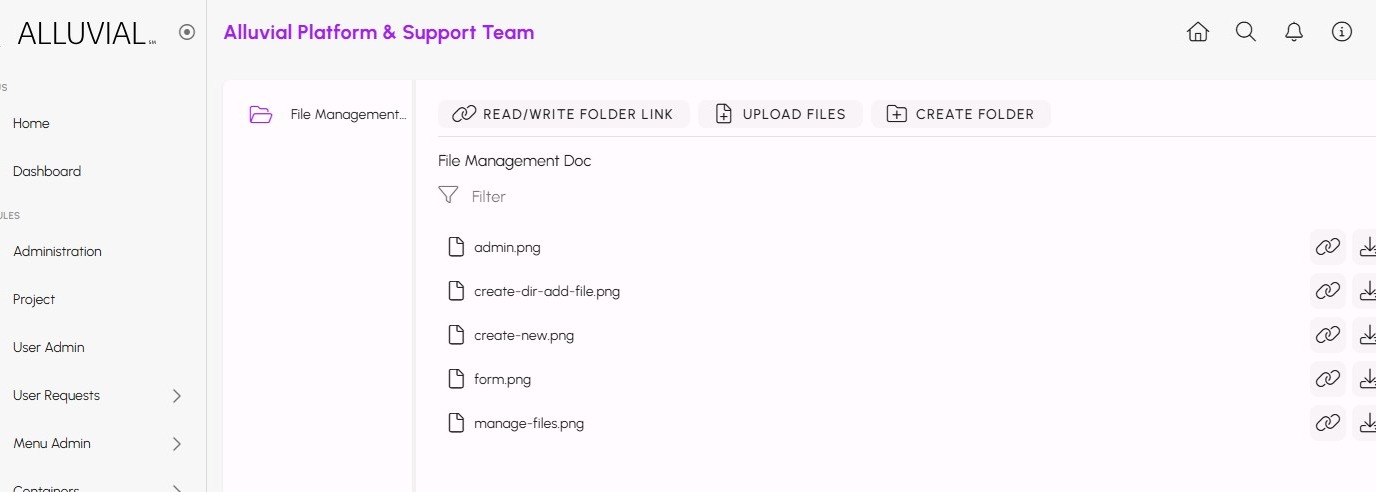Click the info circle icon
This screenshot has height=492, width=1376.
[1341, 32]
